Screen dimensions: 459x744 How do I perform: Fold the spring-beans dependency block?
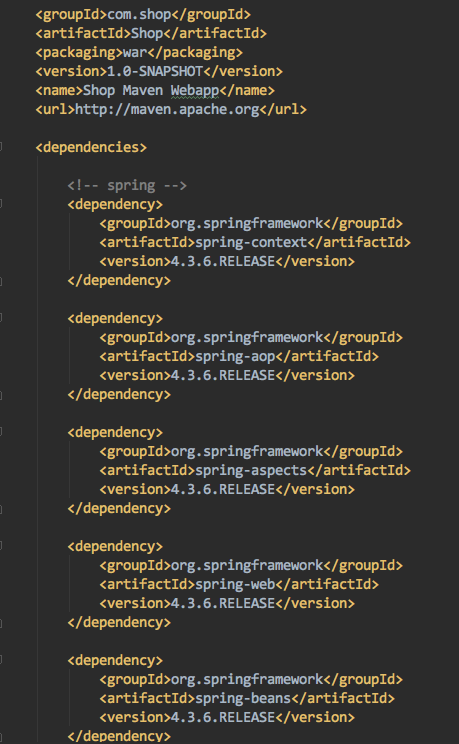tap(1, 660)
